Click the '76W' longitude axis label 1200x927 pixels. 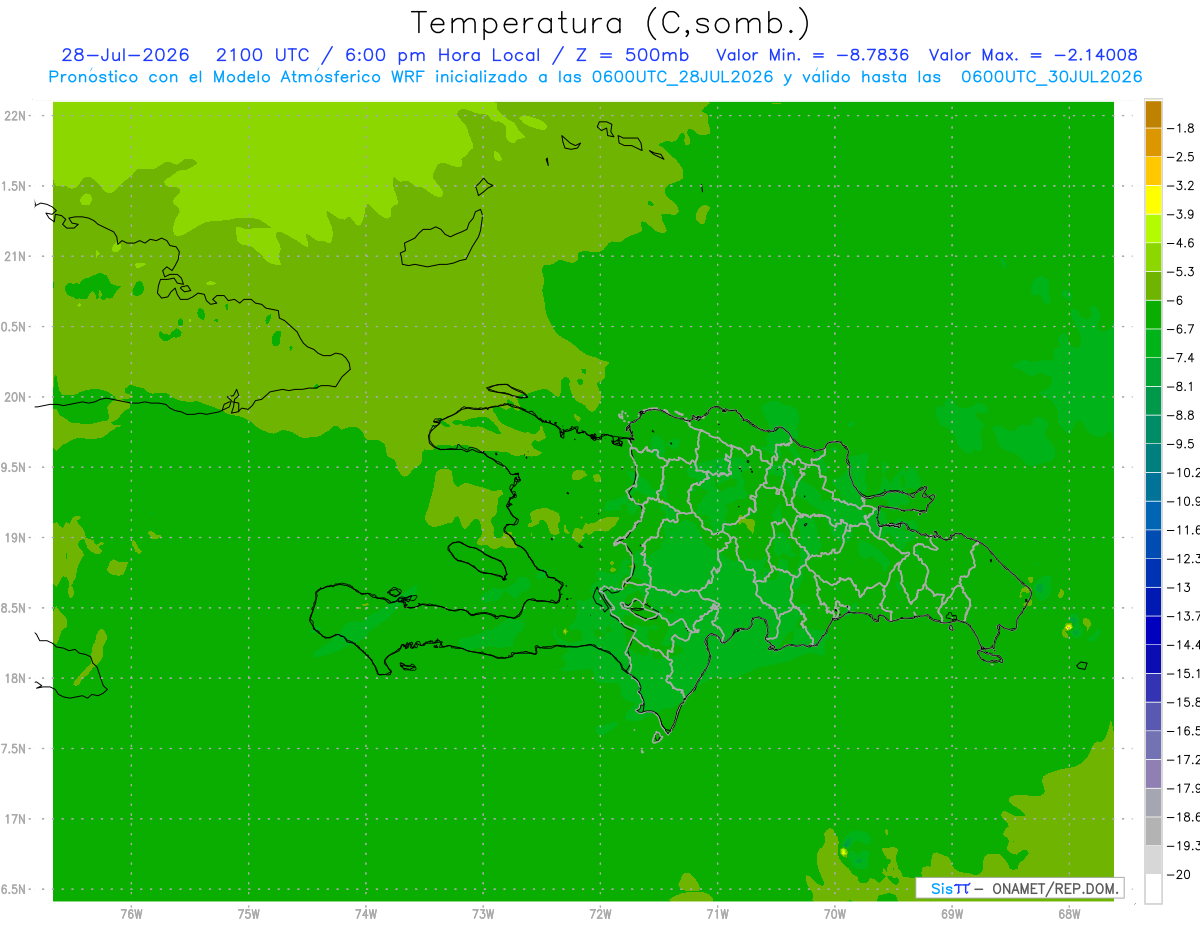(x=131, y=914)
